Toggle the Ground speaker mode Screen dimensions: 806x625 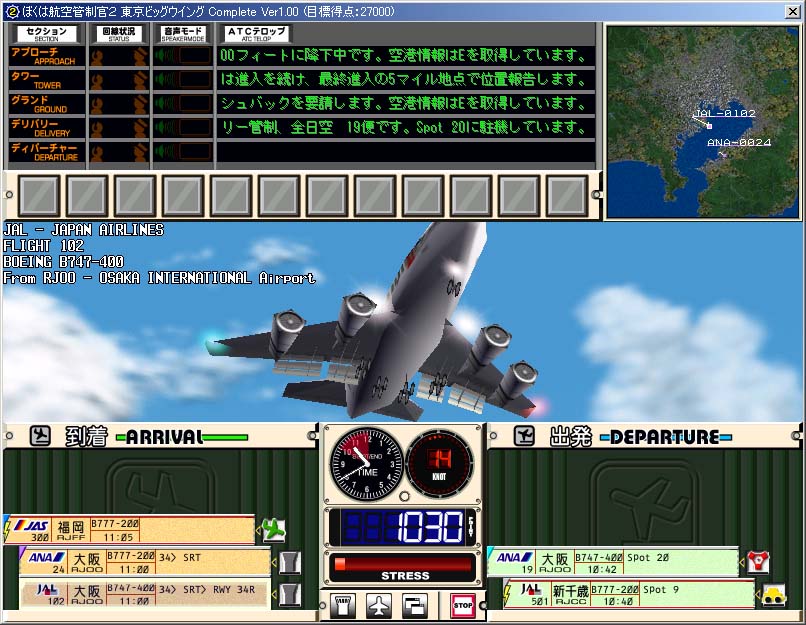tap(183, 104)
